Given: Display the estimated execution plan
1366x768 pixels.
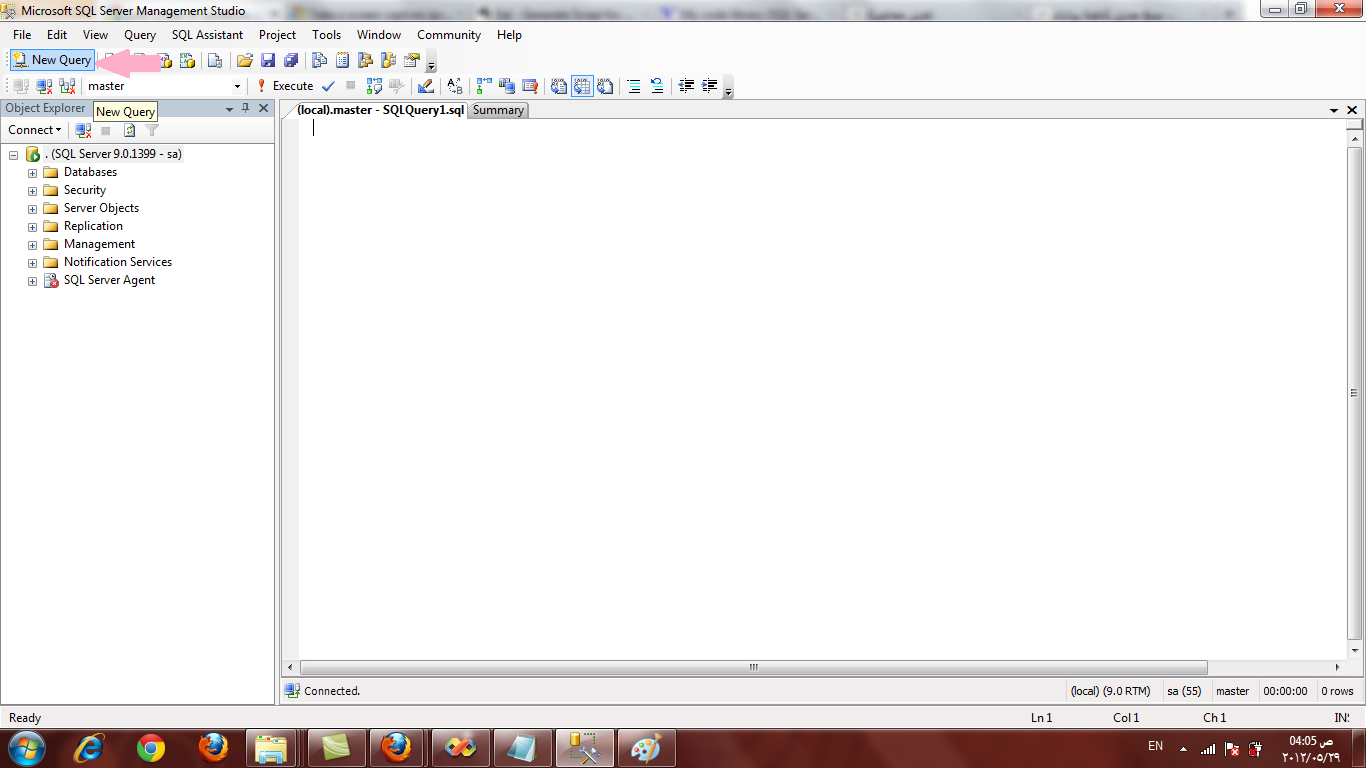Looking at the screenshot, I should 374,86.
